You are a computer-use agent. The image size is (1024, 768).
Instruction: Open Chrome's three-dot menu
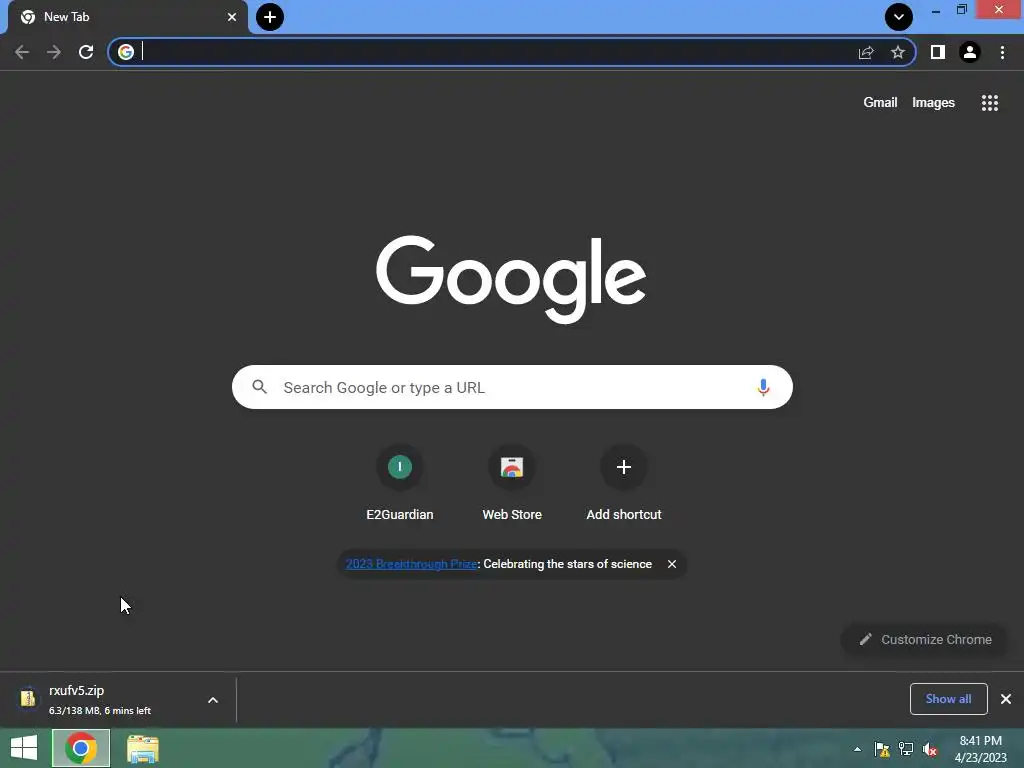[1002, 52]
